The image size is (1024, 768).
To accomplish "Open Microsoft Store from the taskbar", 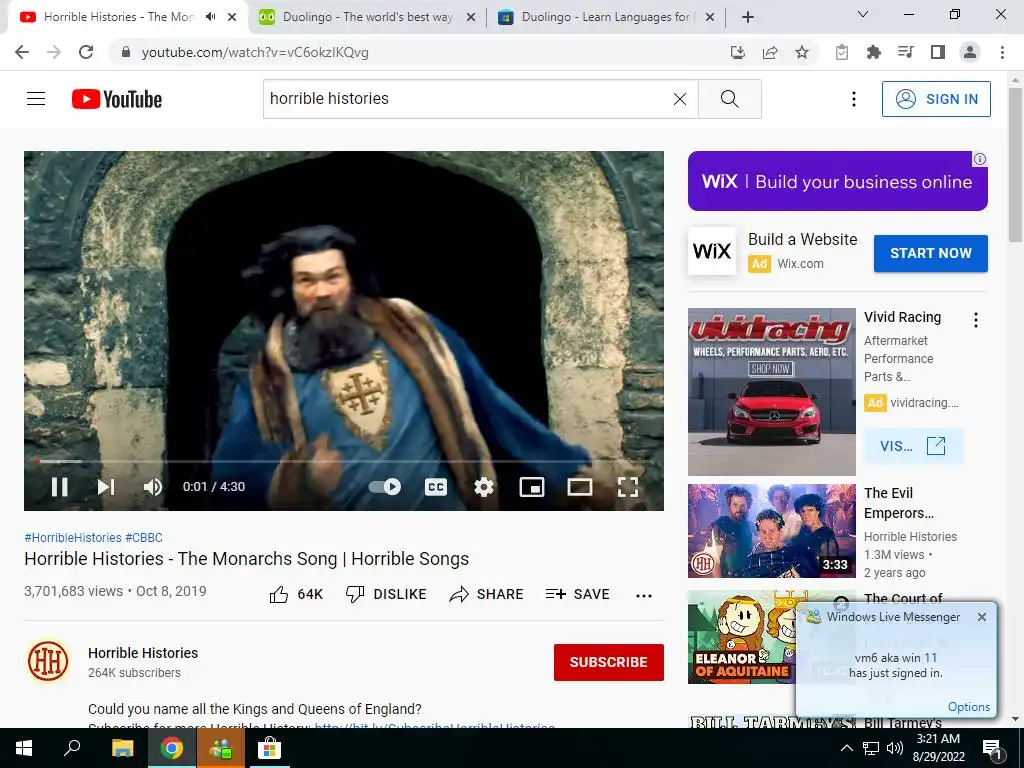I will coord(268,748).
